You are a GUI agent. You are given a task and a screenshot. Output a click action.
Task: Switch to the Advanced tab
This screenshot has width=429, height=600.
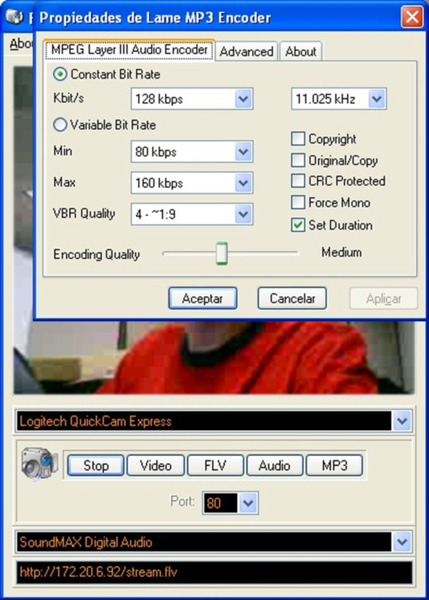click(x=246, y=51)
